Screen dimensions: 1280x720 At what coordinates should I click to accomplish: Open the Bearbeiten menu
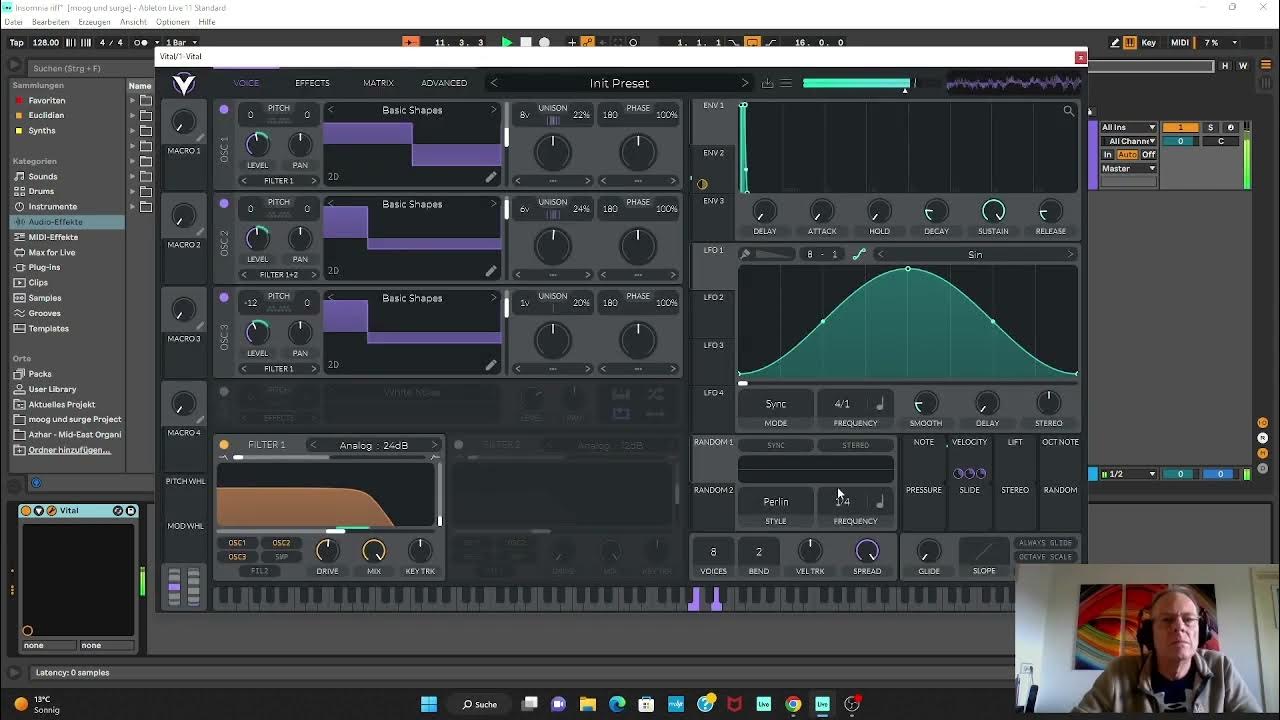point(51,22)
